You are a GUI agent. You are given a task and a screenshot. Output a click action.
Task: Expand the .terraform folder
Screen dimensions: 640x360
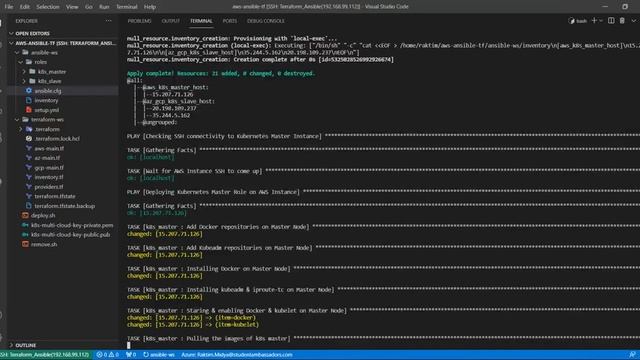(47, 129)
